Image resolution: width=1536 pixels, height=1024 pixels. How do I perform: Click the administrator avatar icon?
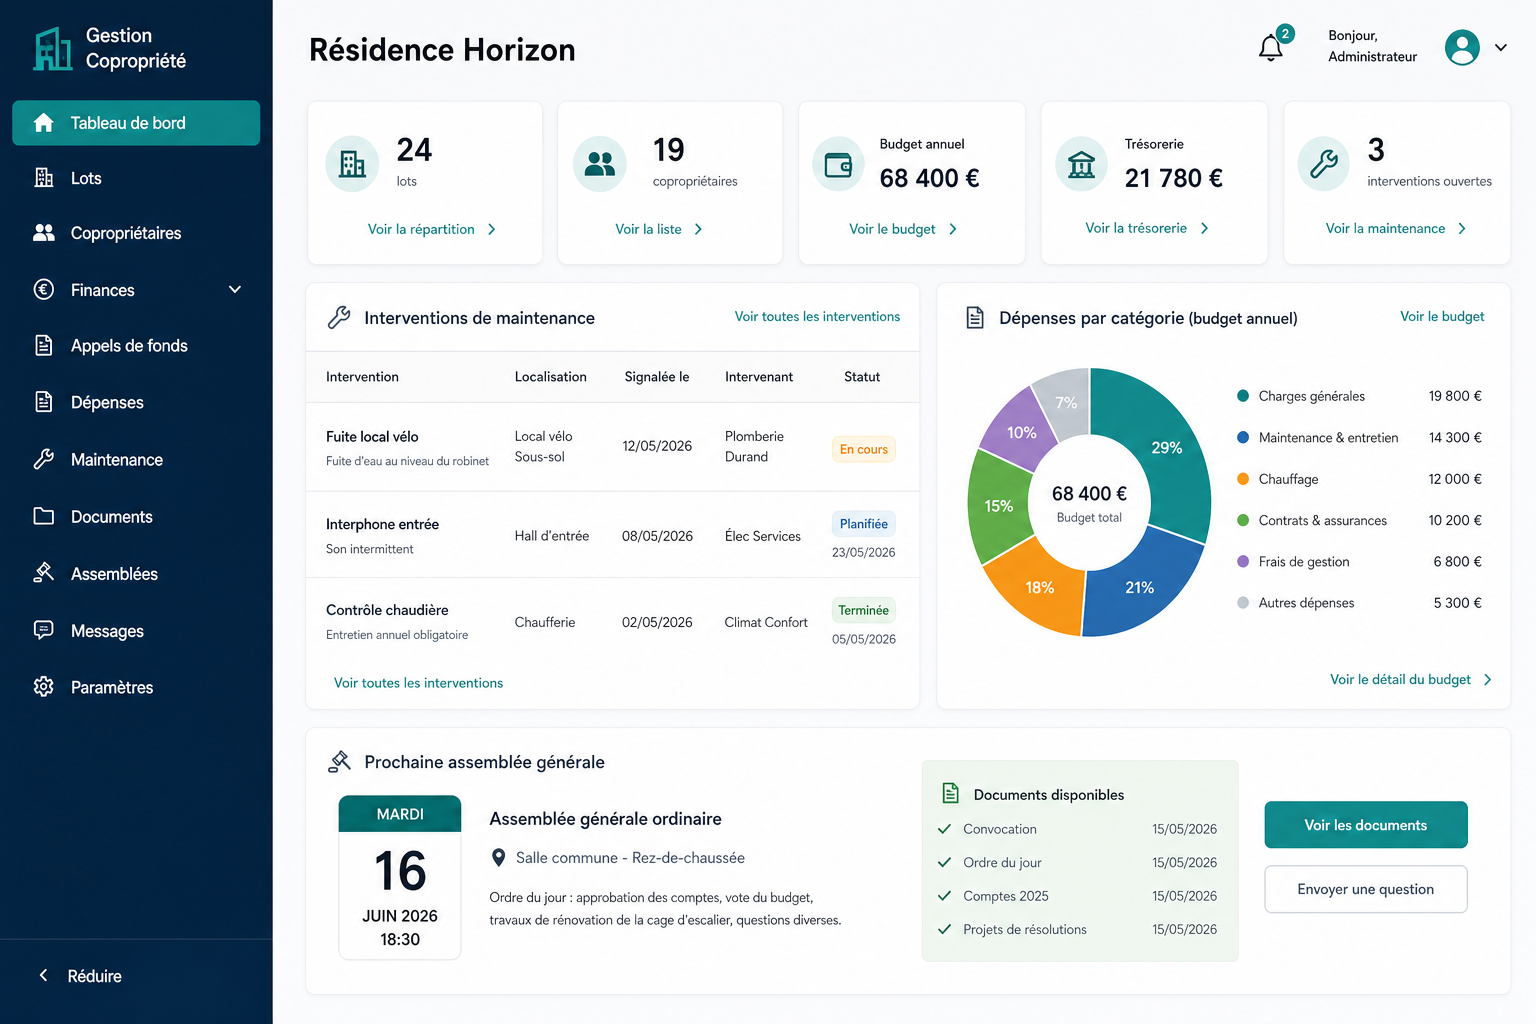pos(1462,47)
